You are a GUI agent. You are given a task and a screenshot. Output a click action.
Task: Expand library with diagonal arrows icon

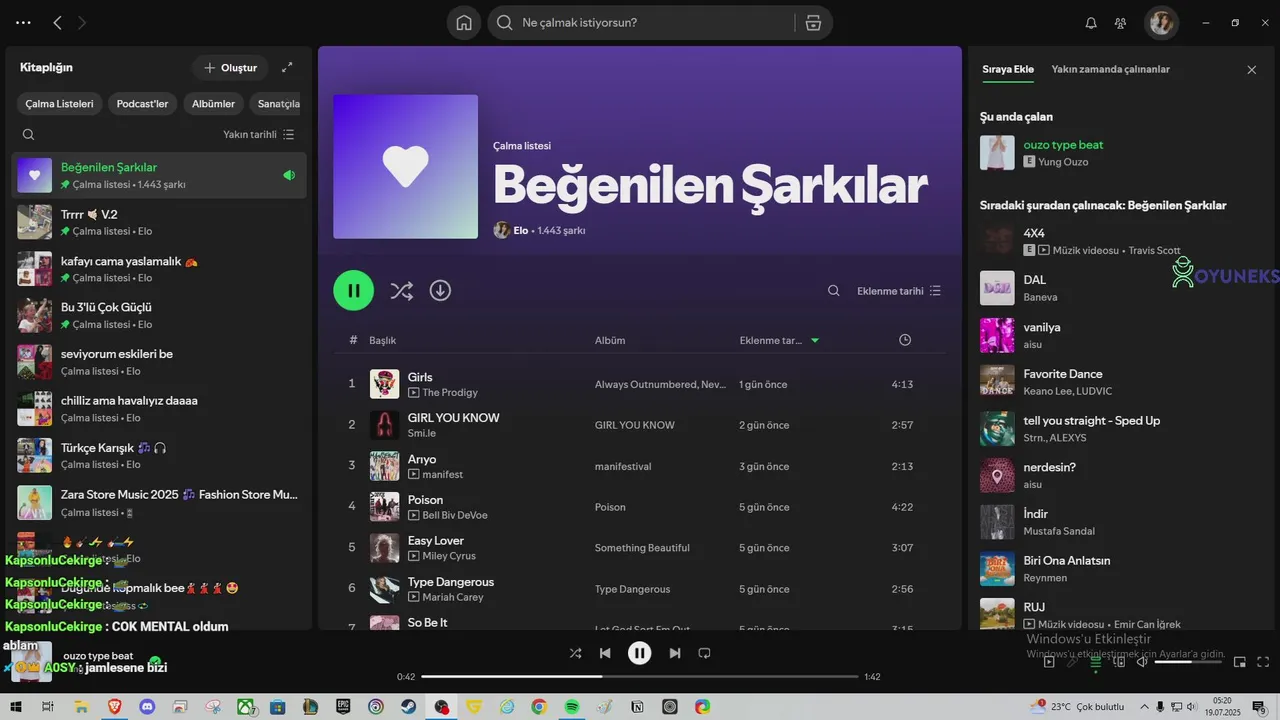tap(287, 67)
